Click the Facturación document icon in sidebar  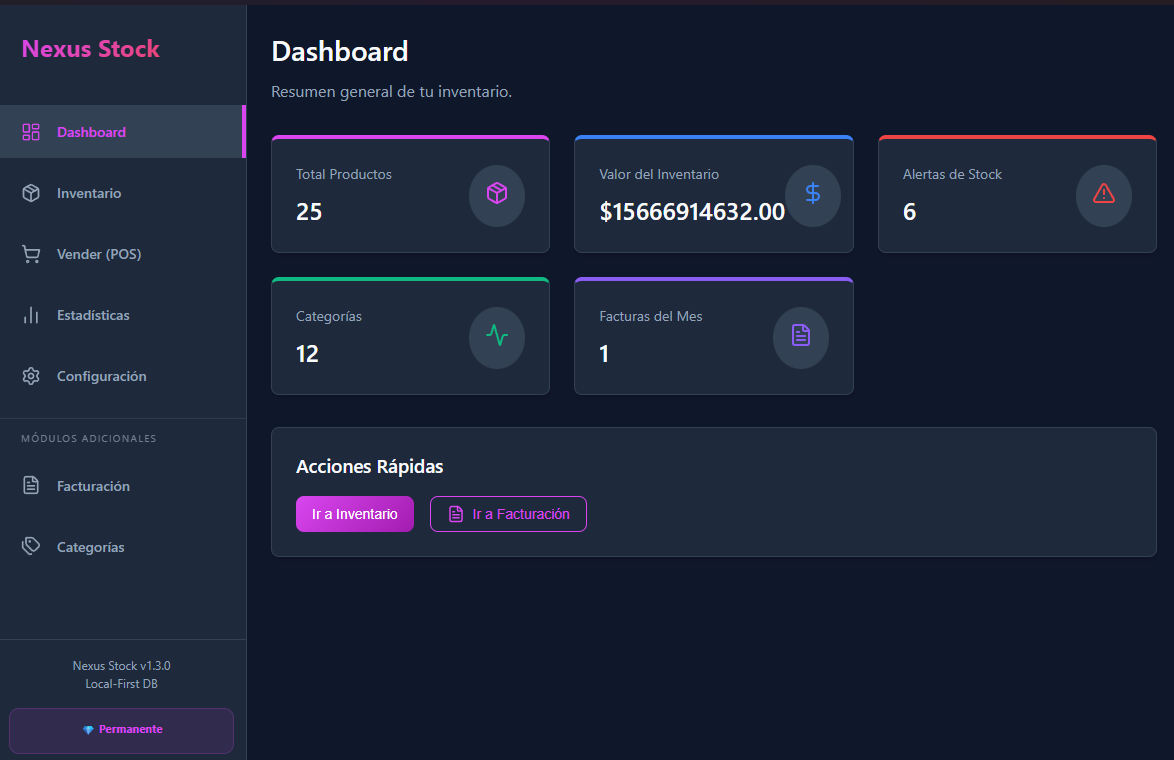[31, 485]
